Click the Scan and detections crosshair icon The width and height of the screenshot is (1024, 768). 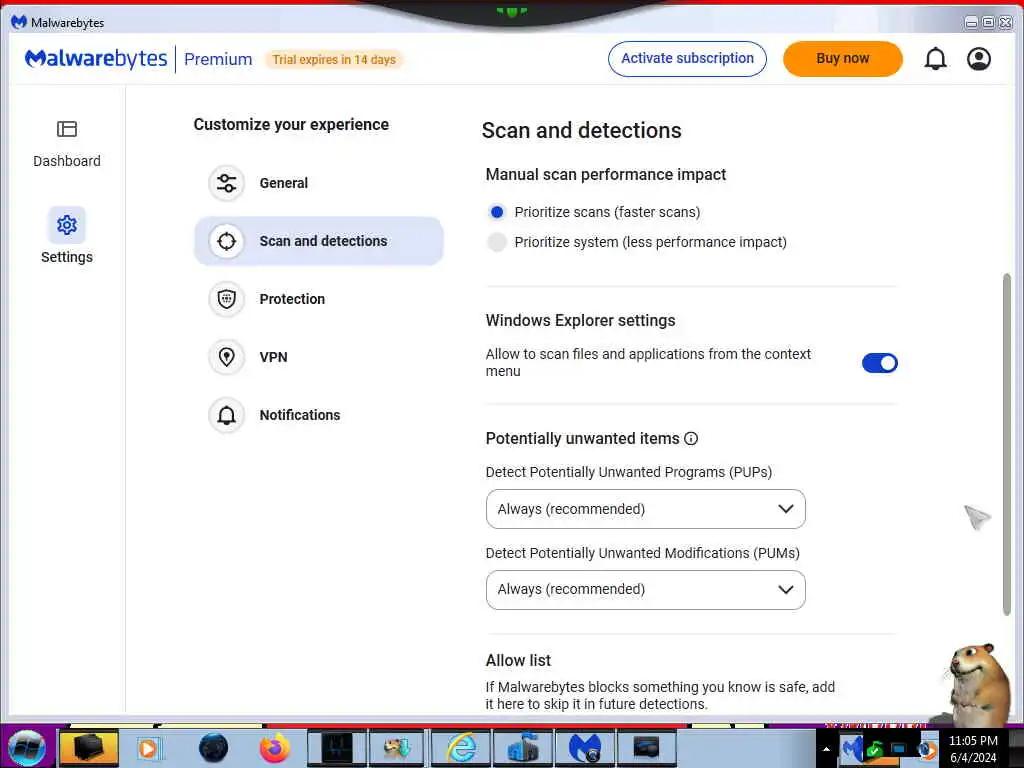pos(227,241)
